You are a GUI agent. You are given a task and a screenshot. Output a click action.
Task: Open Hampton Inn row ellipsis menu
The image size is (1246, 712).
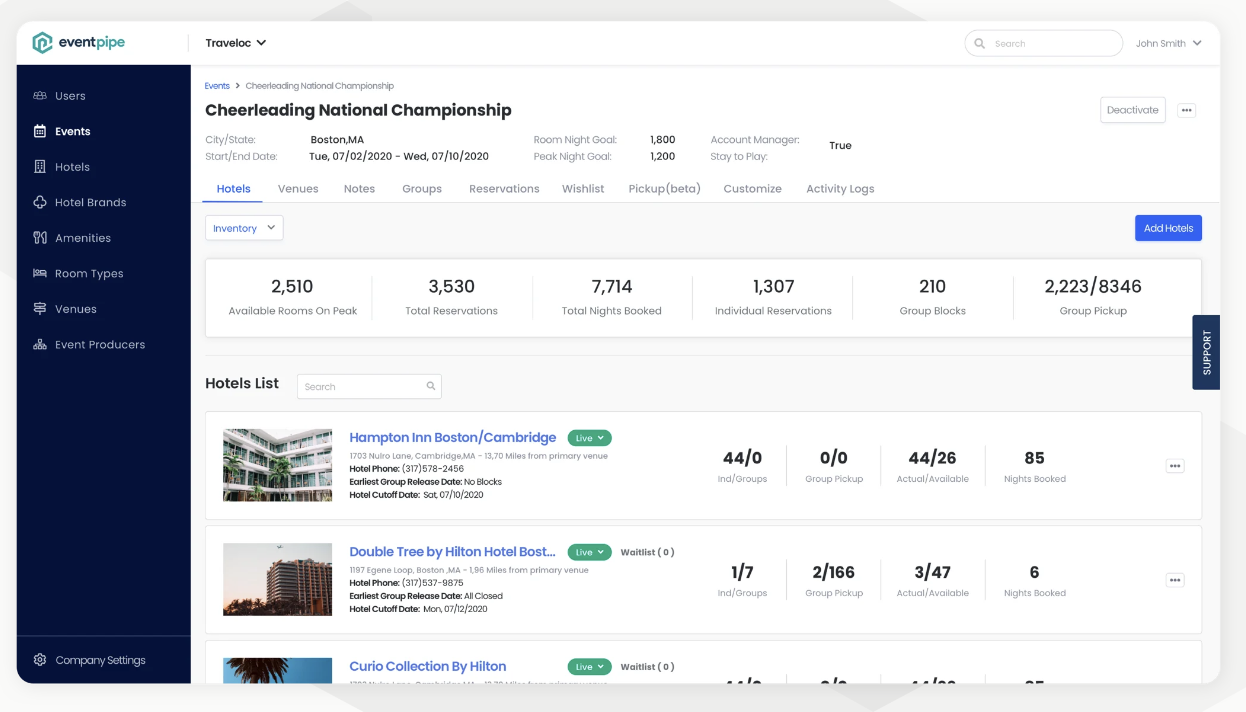click(1175, 466)
